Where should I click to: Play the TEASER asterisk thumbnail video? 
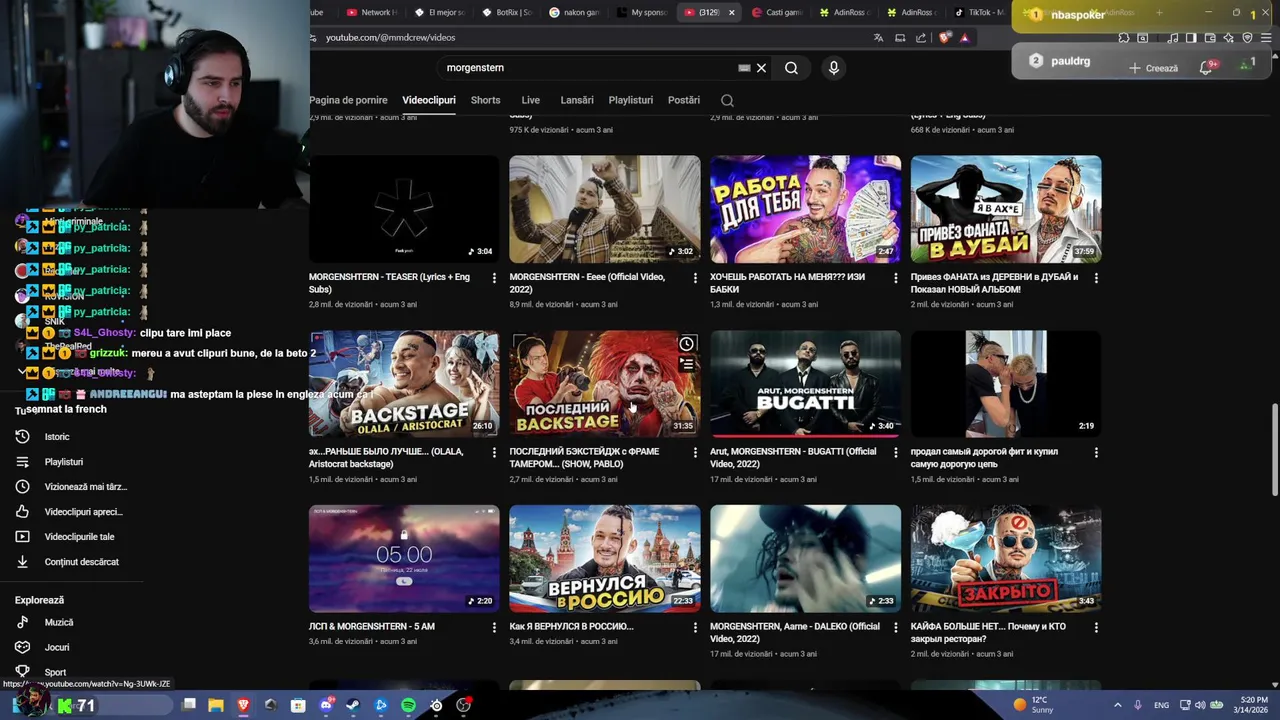[x=404, y=209]
